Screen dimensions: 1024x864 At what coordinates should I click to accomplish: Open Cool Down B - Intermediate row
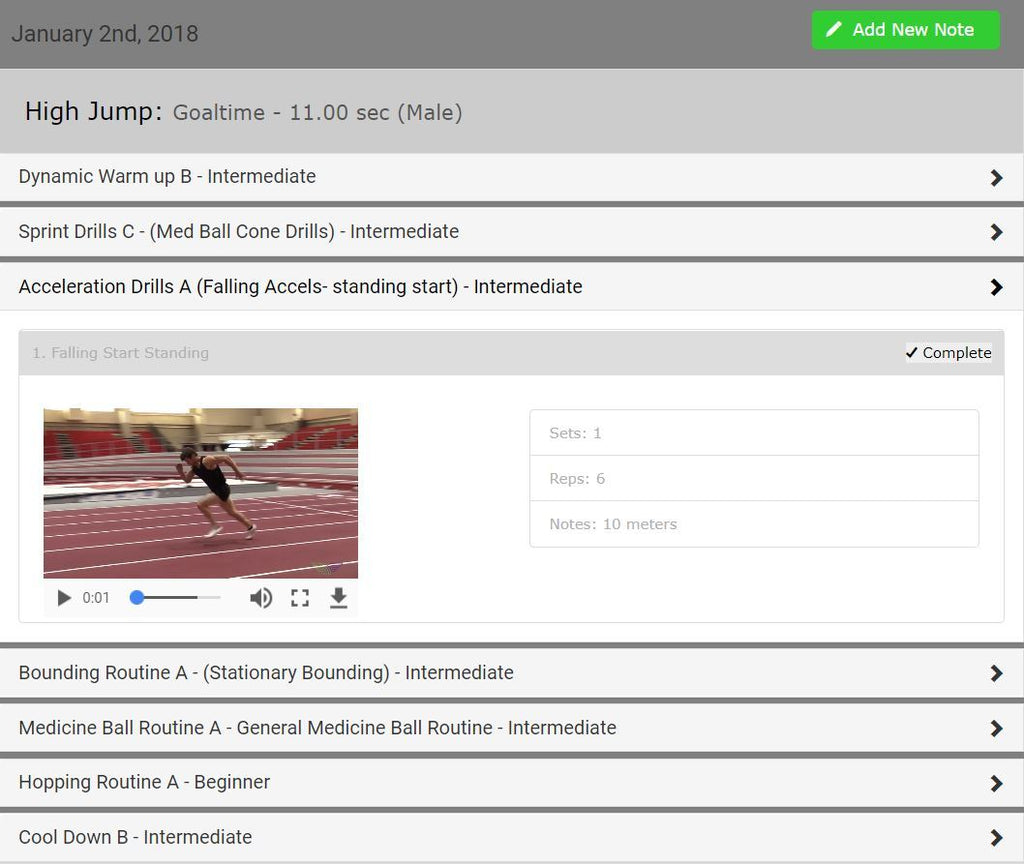511,837
